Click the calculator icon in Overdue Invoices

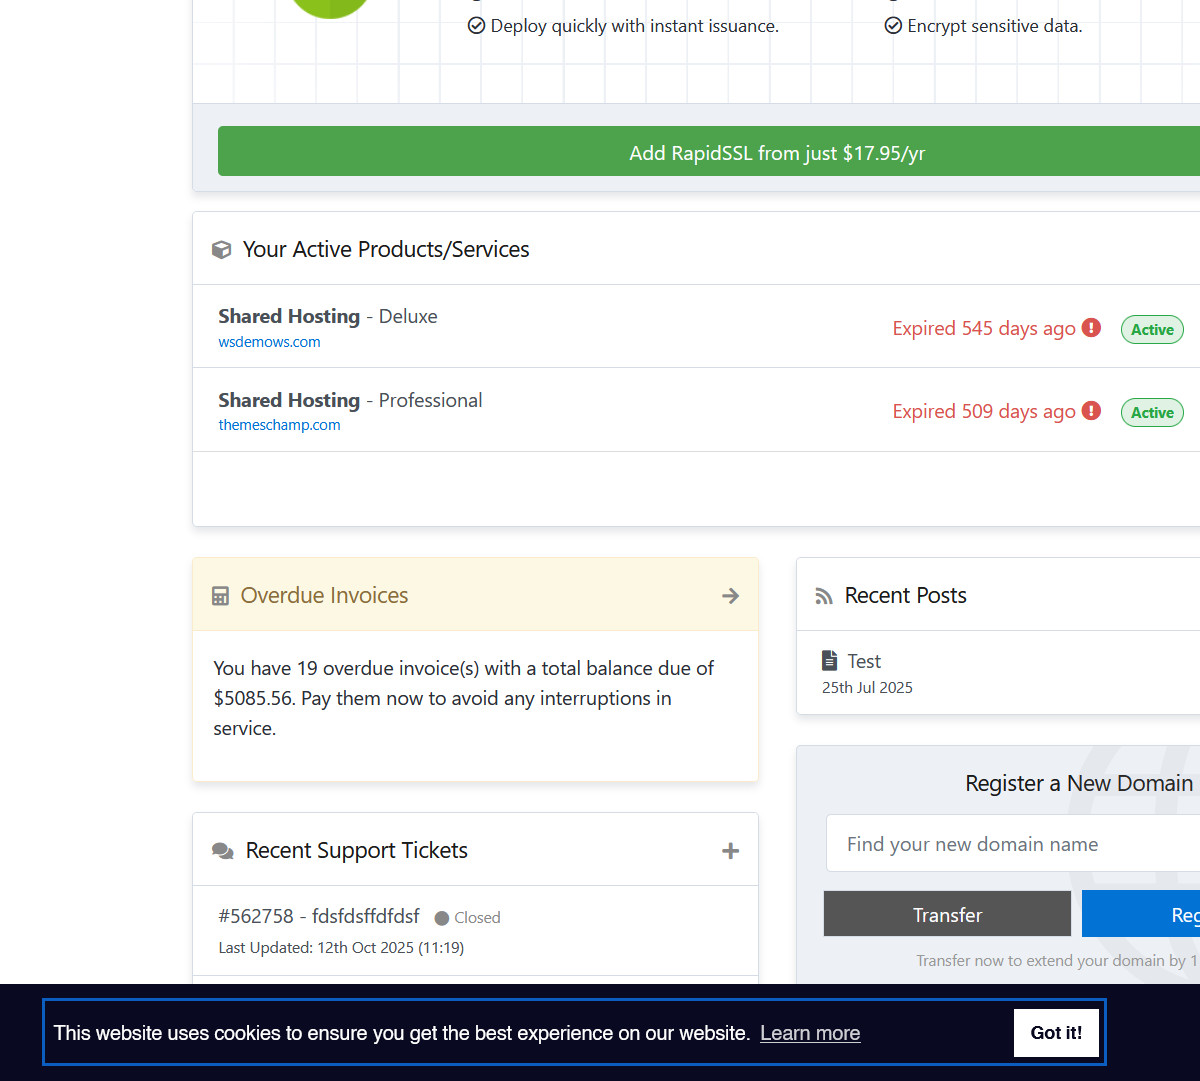click(221, 596)
